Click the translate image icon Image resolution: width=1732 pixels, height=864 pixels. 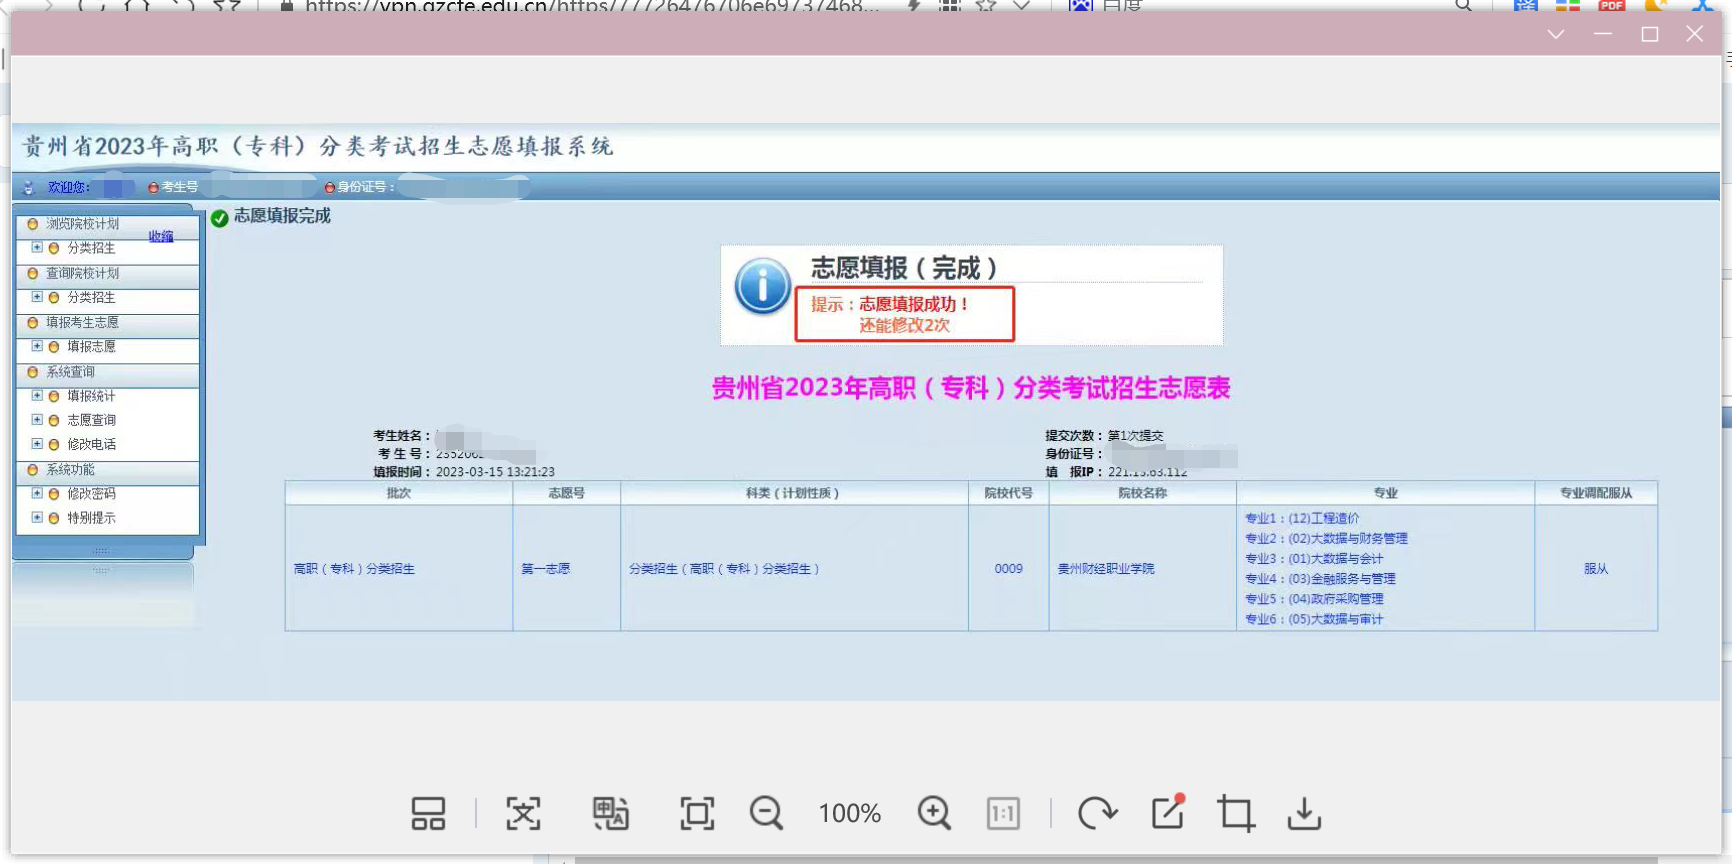610,813
